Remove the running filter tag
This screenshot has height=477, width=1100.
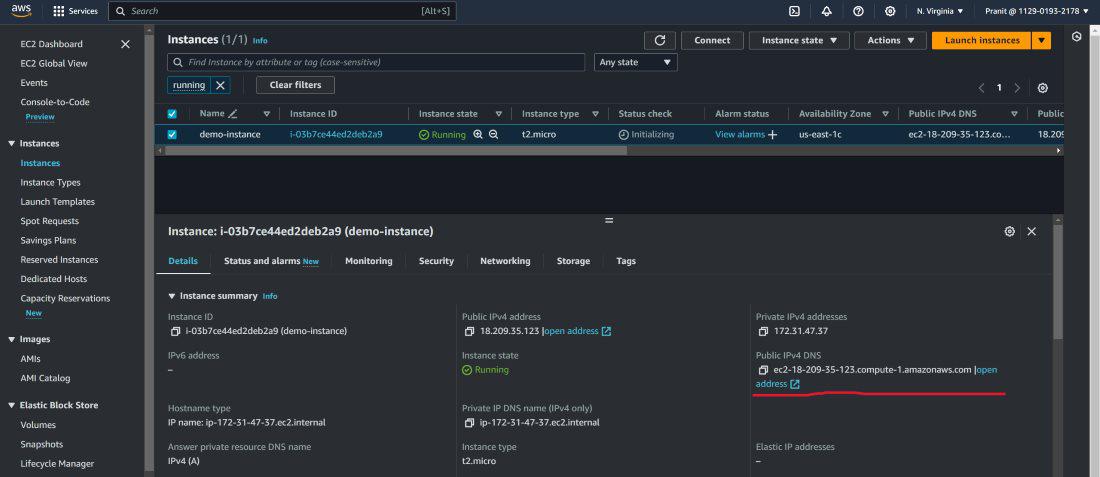(220, 85)
